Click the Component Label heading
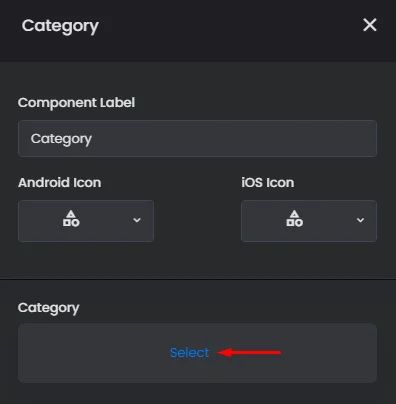396x404 pixels. (x=76, y=103)
